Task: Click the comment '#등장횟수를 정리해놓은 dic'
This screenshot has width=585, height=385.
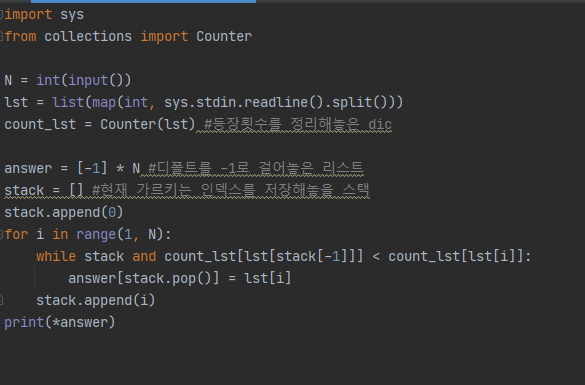Action: [x=298, y=125]
